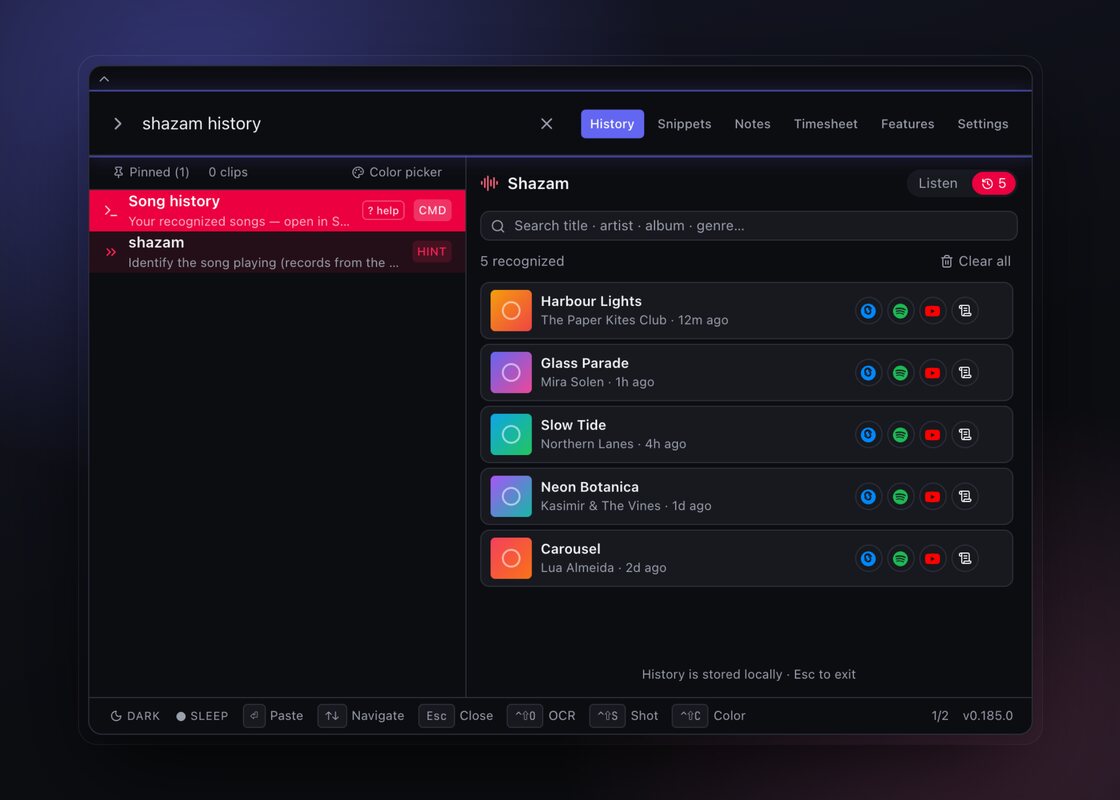The image size is (1120, 800).
Task: Click the Esc Close key hint
Action: point(456,716)
